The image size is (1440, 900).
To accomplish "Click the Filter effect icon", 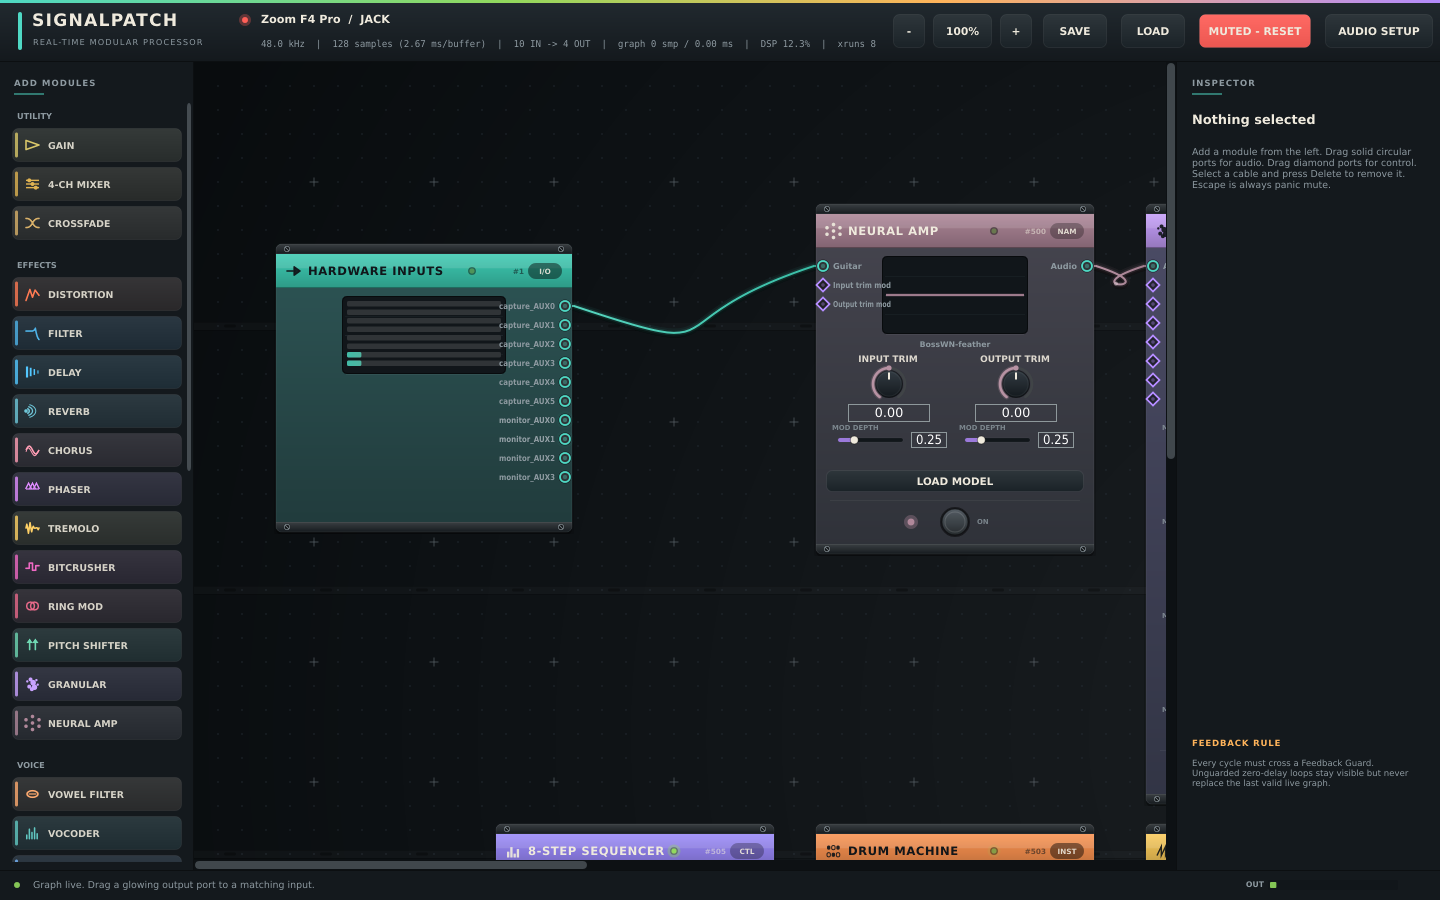I will (x=32, y=333).
